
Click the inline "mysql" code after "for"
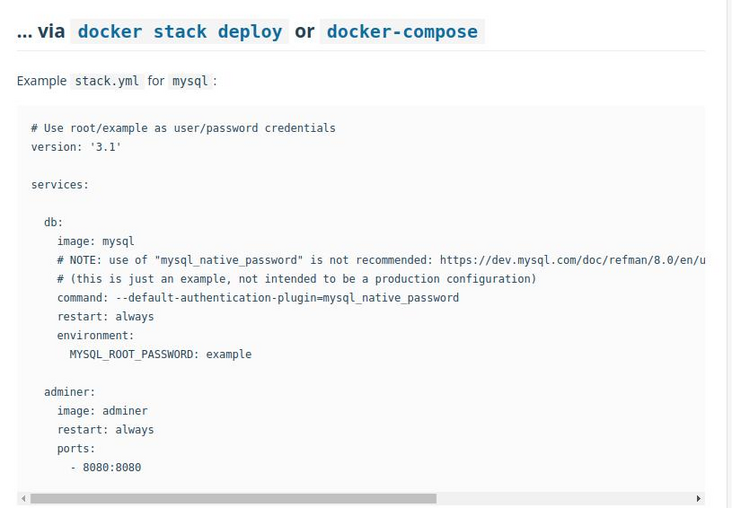click(x=190, y=81)
